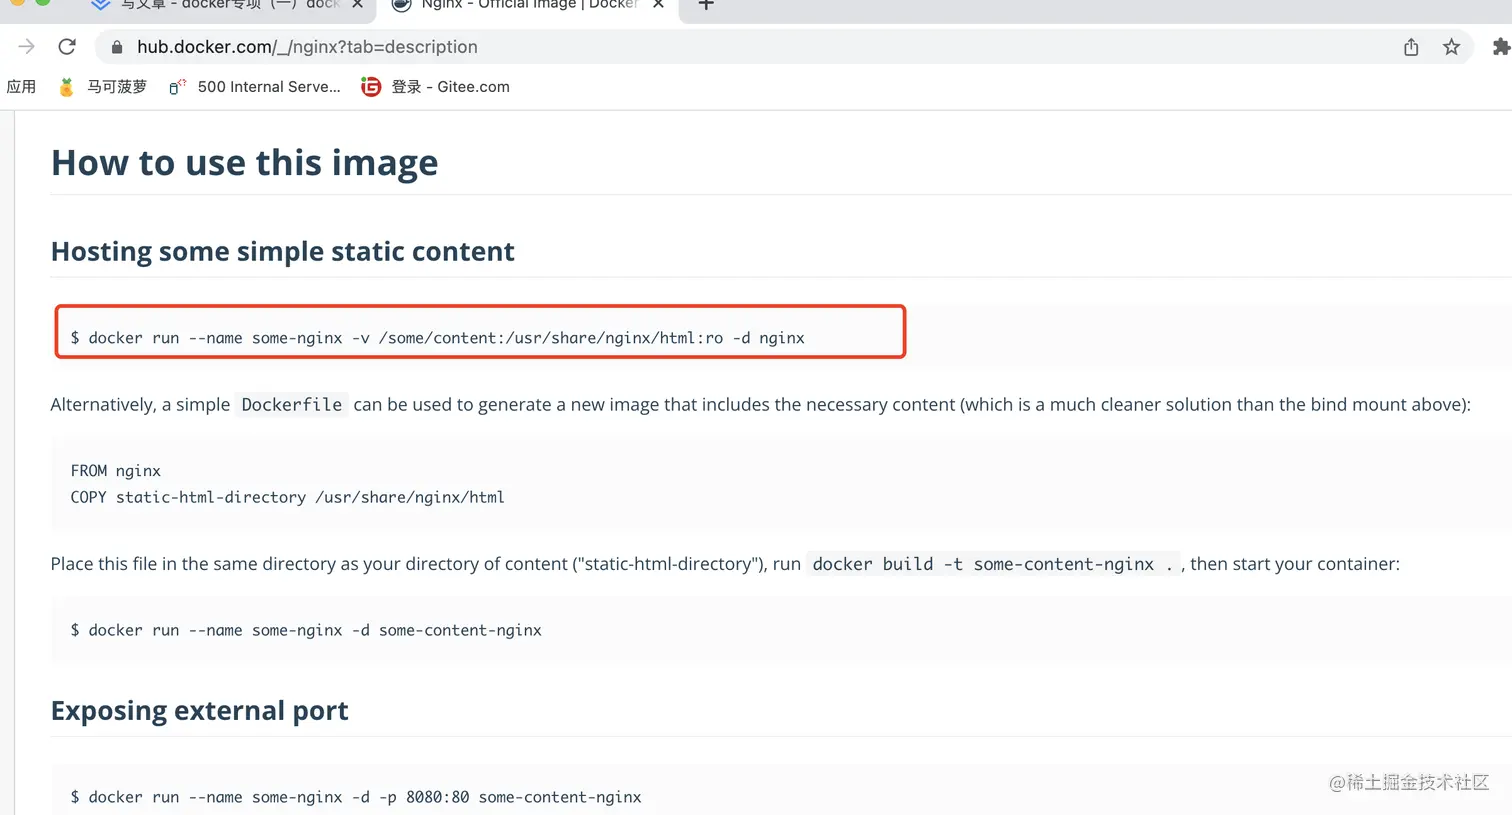This screenshot has width=1512, height=815.
Task: Click the 'FROM nginx' code line
Action: click(x=116, y=471)
